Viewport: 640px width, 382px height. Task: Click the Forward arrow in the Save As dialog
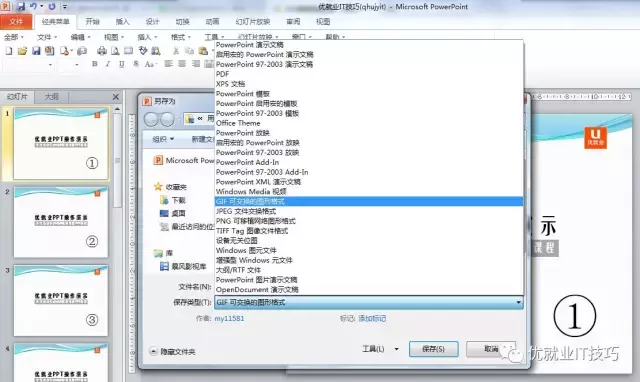coord(167,119)
